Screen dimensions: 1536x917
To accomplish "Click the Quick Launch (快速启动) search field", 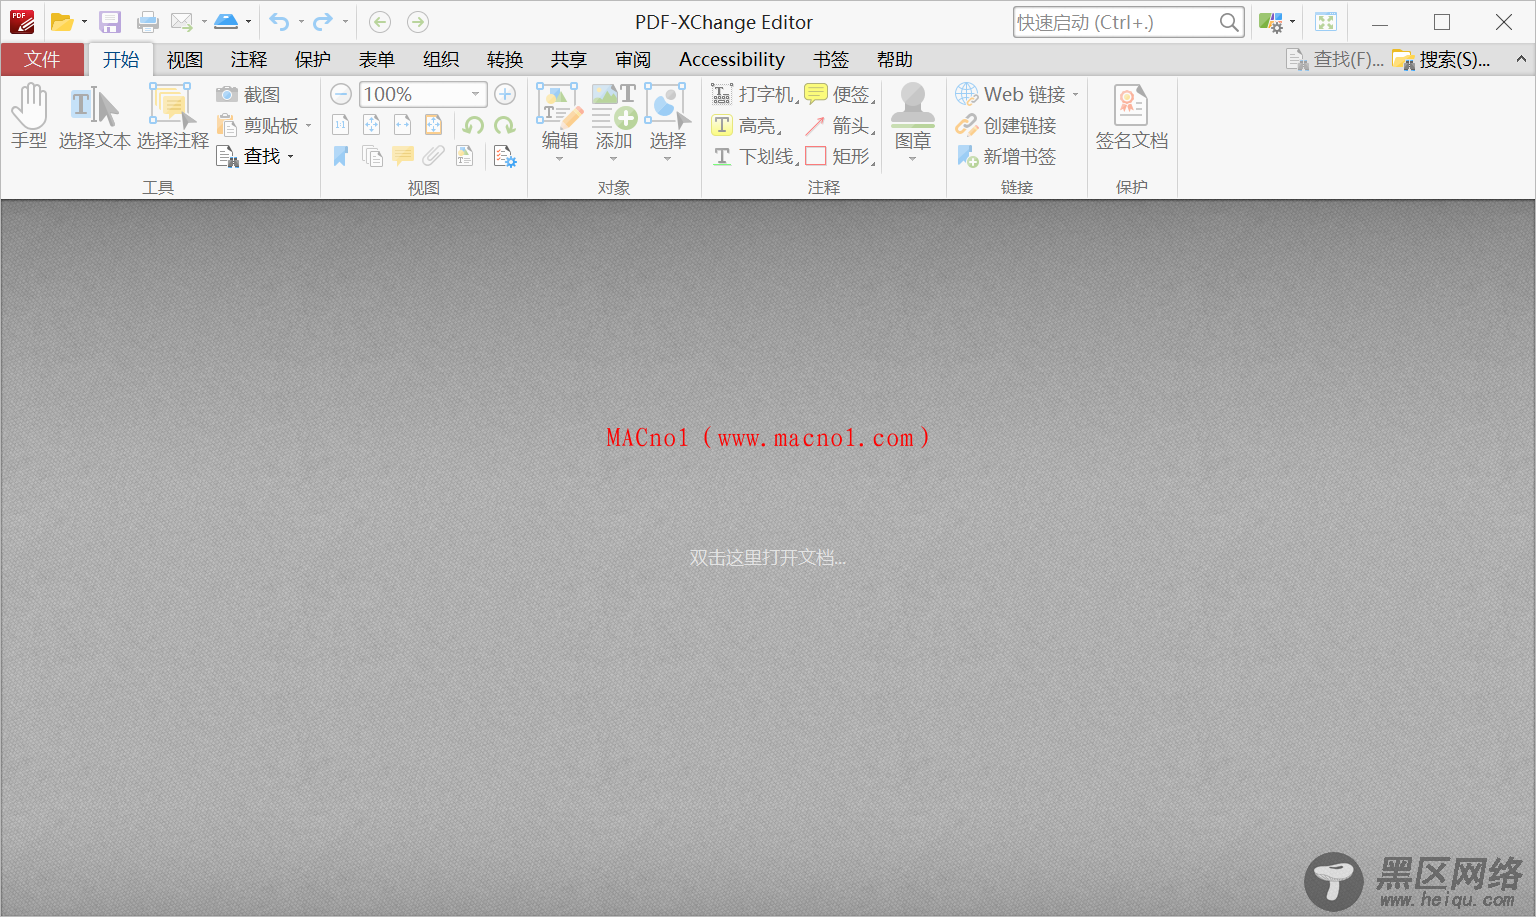I will (1128, 22).
